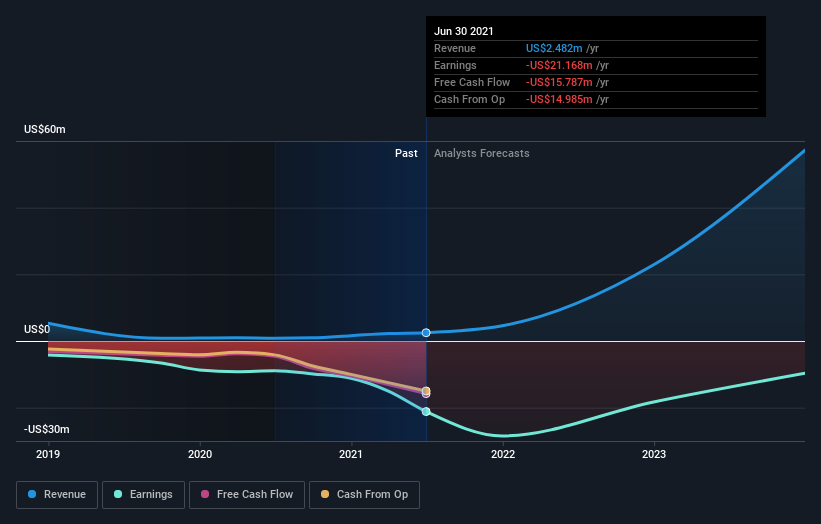
Task: Click the pink Free Cash Flow dot
Action: click(205, 494)
